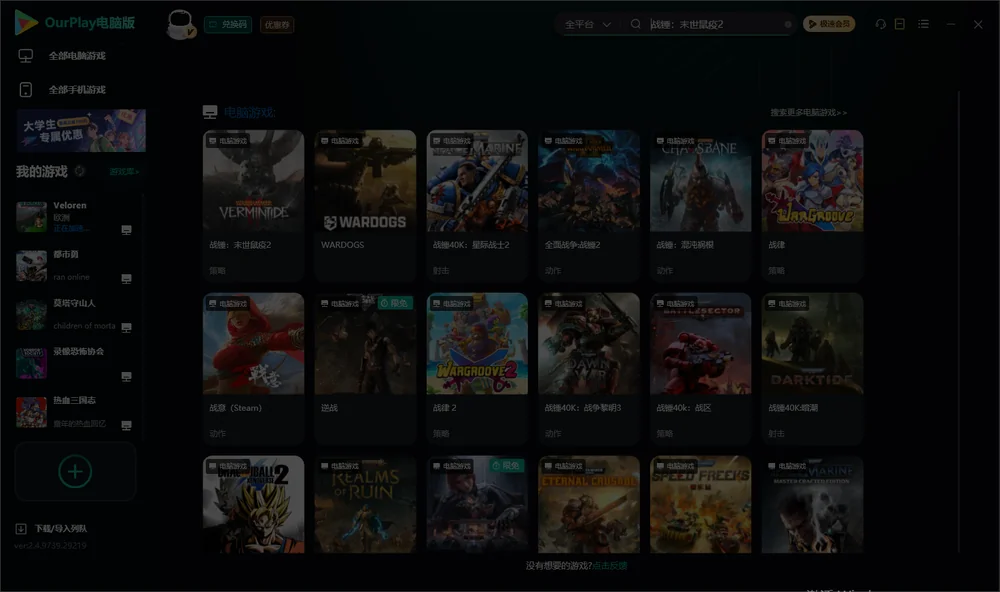Open the 战律 Wargroove game card

[x=812, y=205]
